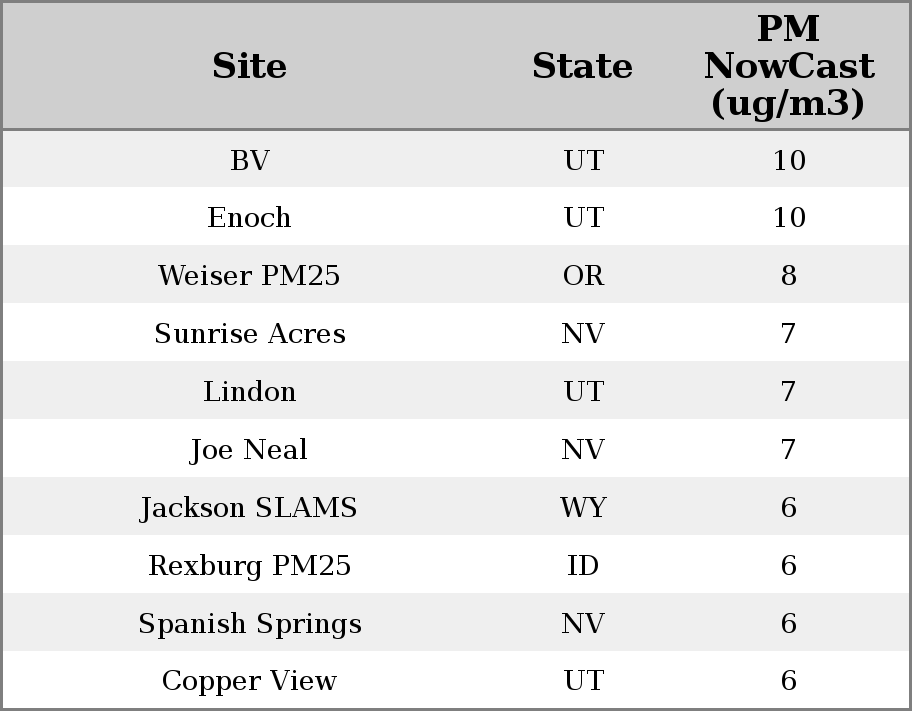Screen dimensions: 912x711
Task: Select the Copper View site cell
Action: pyautogui.click(x=249, y=680)
